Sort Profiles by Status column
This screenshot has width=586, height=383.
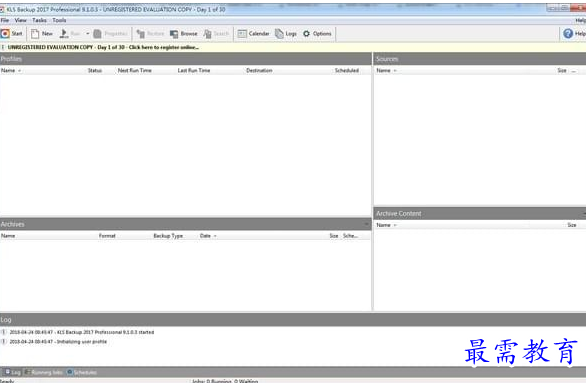coord(95,70)
